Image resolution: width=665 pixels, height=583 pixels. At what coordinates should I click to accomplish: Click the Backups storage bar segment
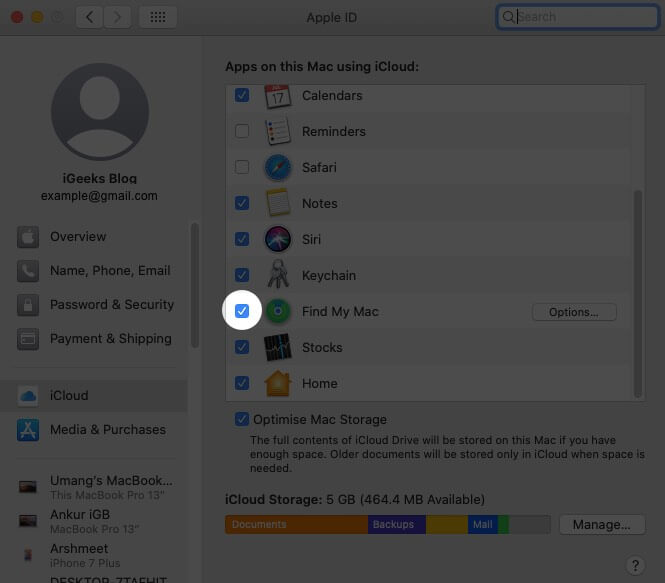[x=397, y=524]
